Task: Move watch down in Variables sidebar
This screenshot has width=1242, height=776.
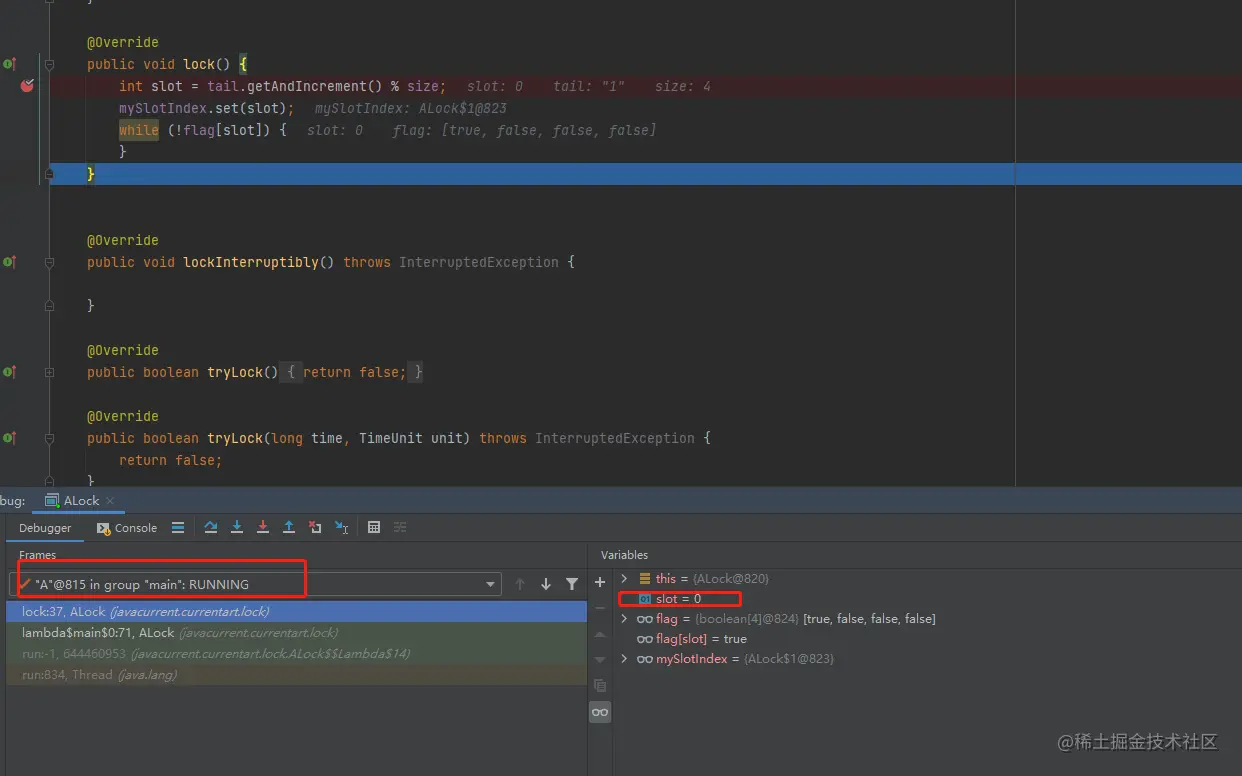Action: pos(600,660)
